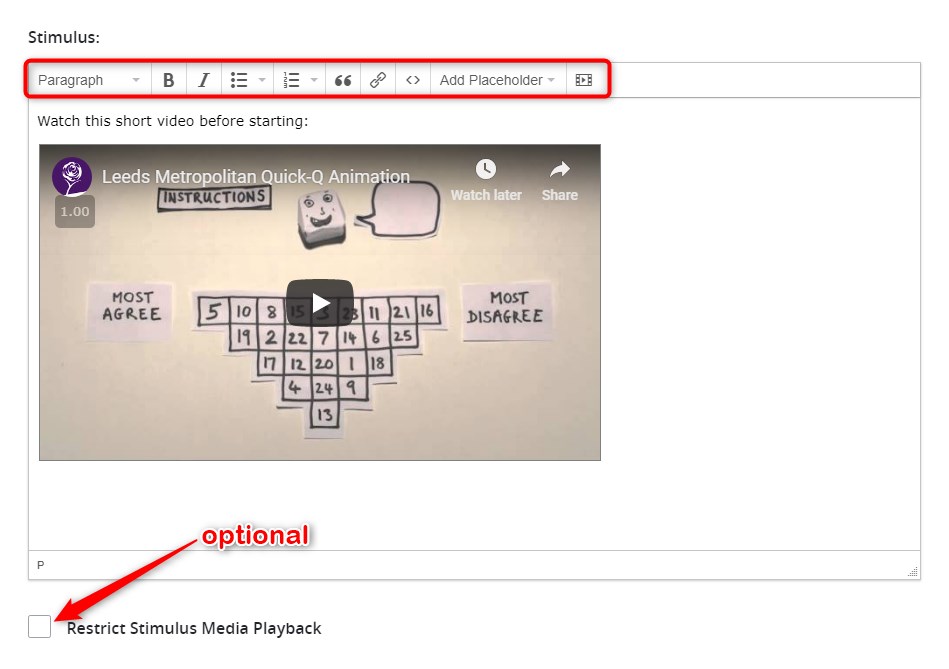The image size is (949, 669).
Task: Enable Restrict Stimulus Media Playback checkbox
Action: 40,627
